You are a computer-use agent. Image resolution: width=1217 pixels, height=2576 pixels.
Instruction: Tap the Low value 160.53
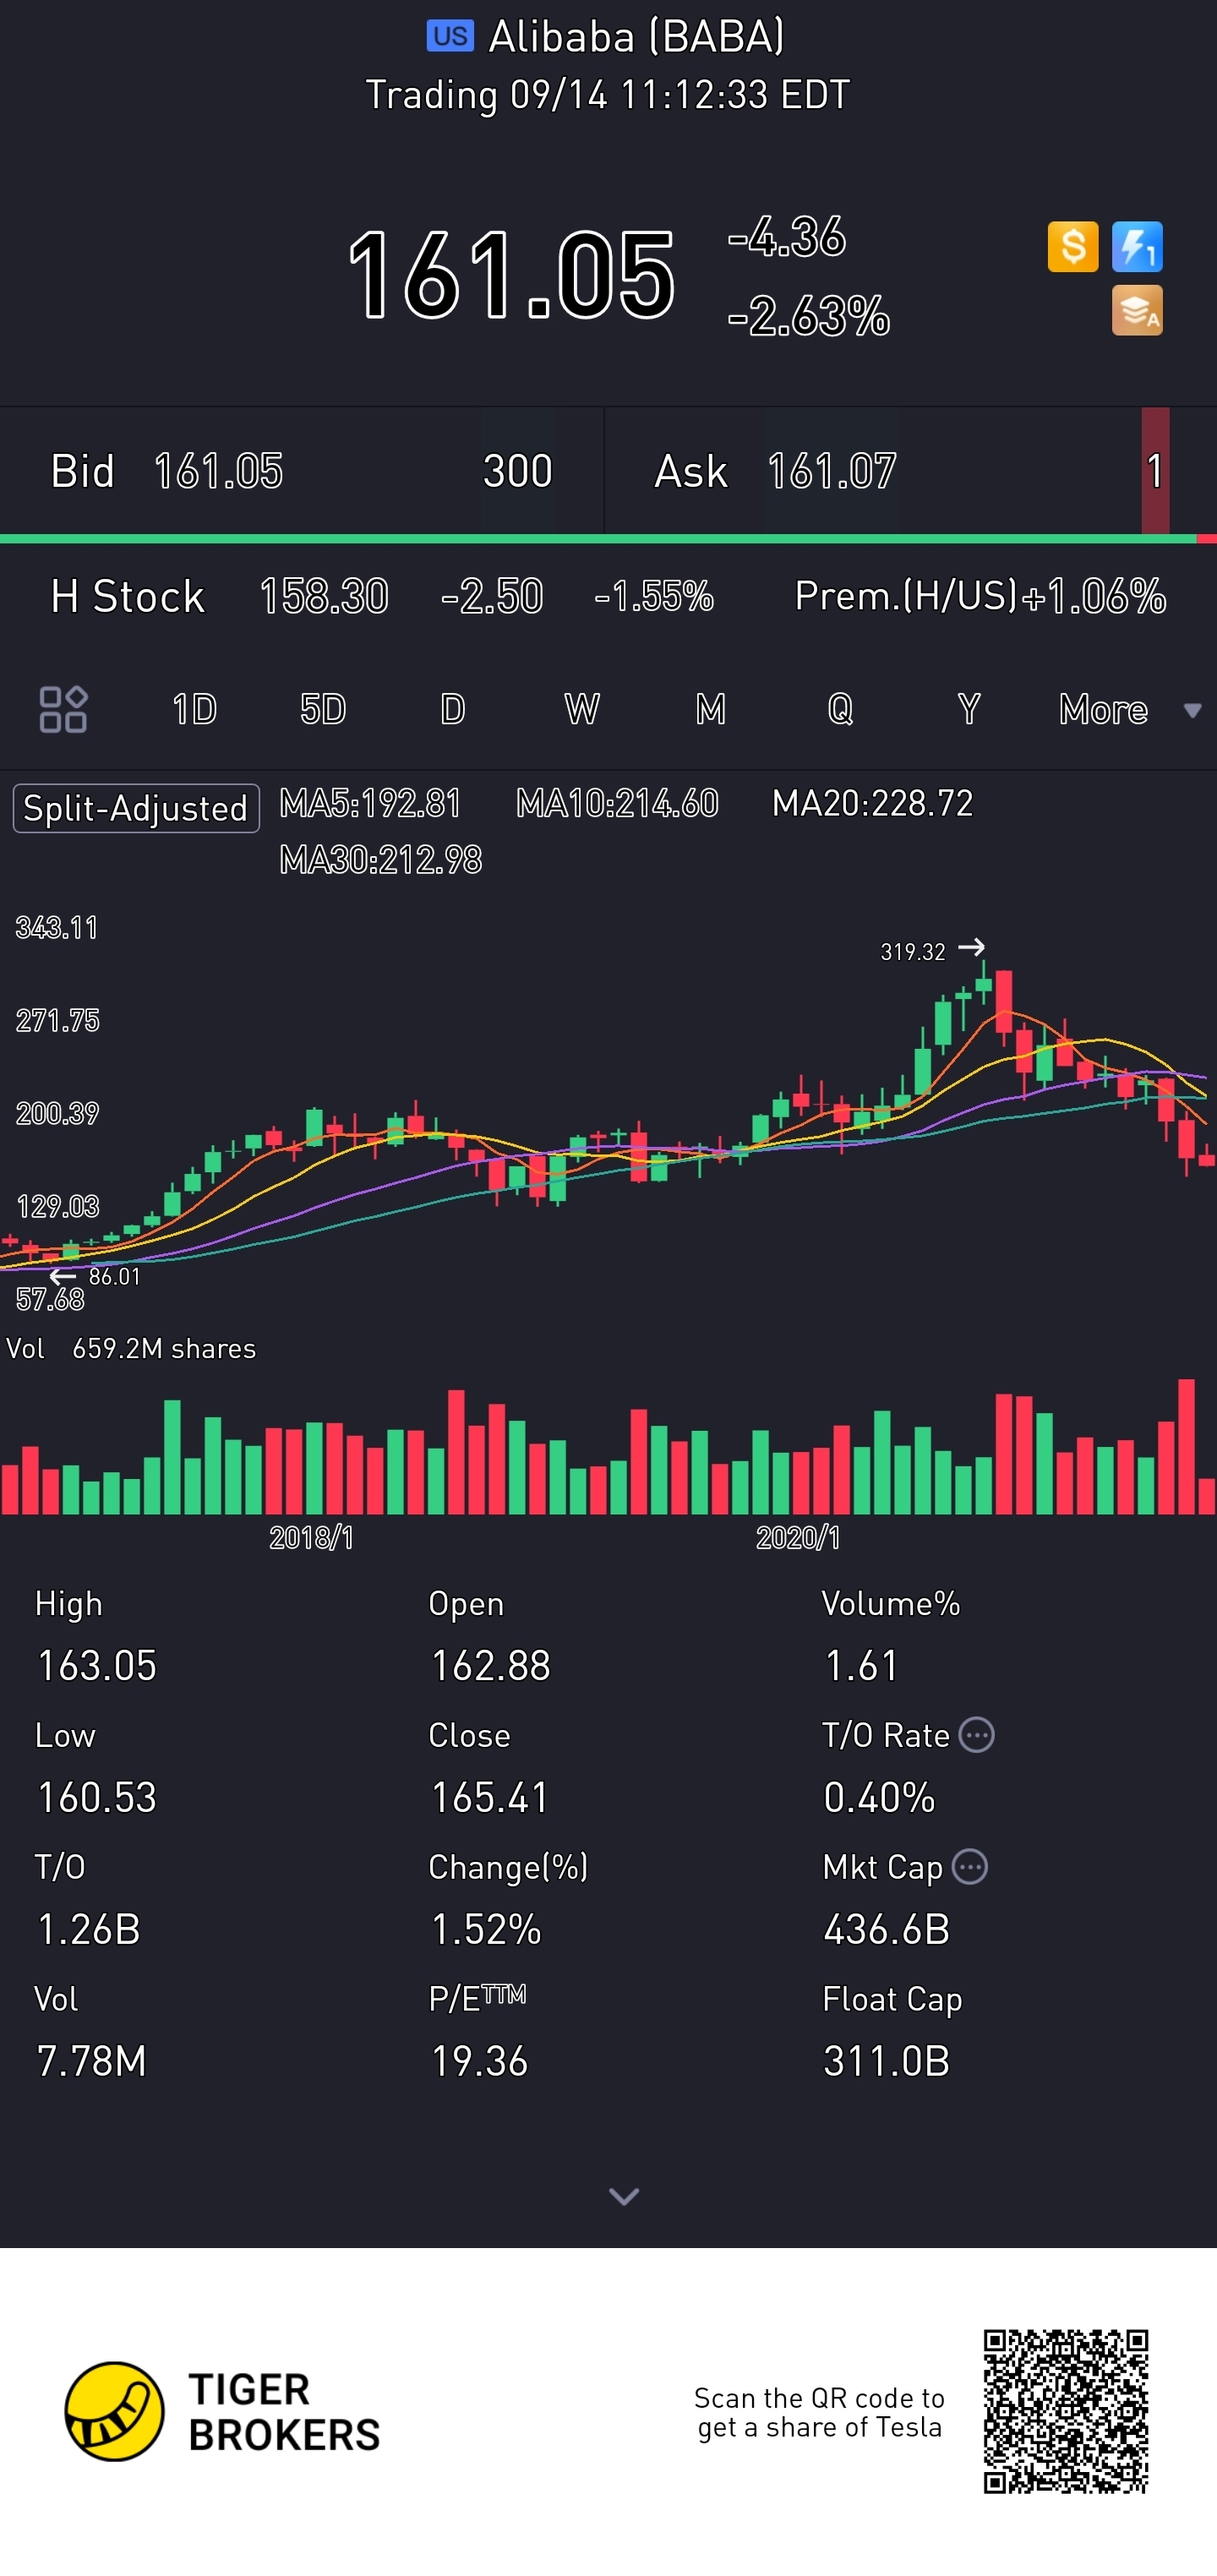97,1798
